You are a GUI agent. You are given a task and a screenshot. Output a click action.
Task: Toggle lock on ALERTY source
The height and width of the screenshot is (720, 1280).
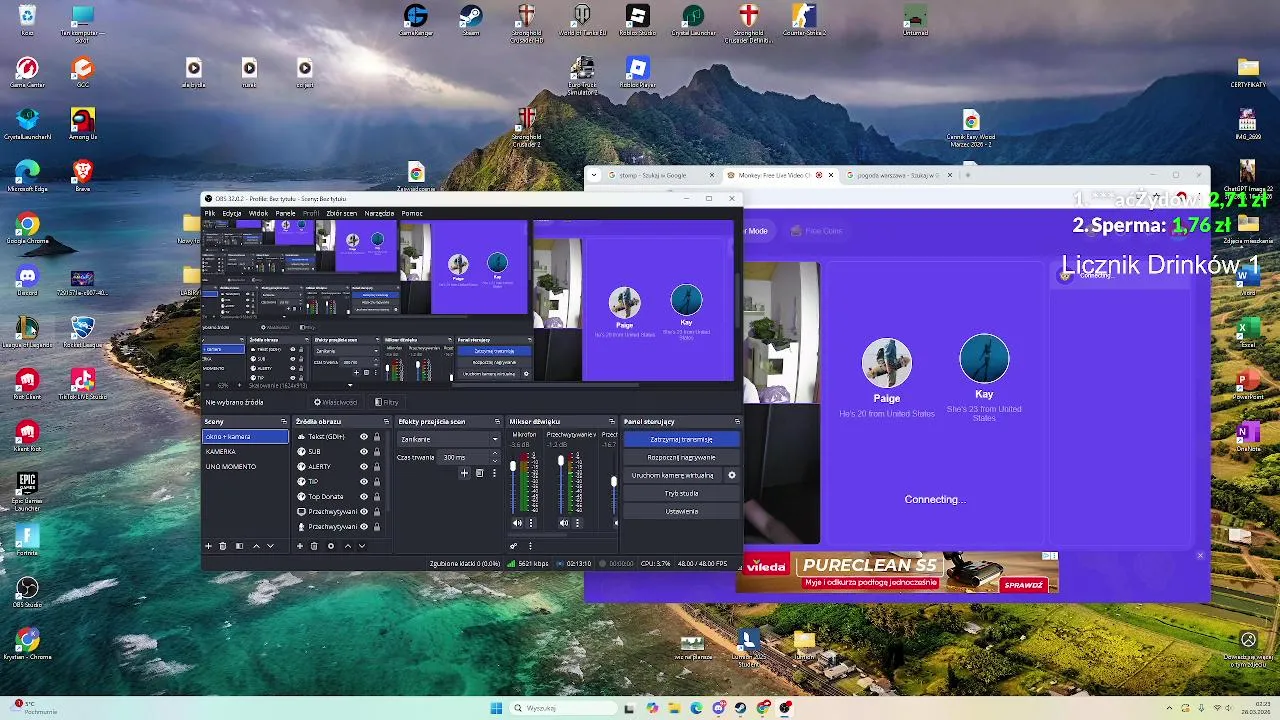(377, 466)
